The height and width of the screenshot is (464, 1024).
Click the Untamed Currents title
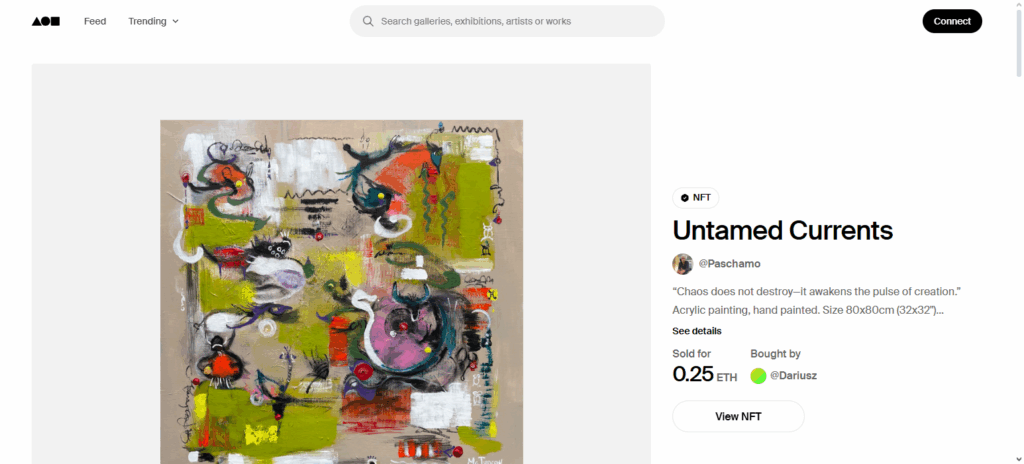tap(782, 230)
